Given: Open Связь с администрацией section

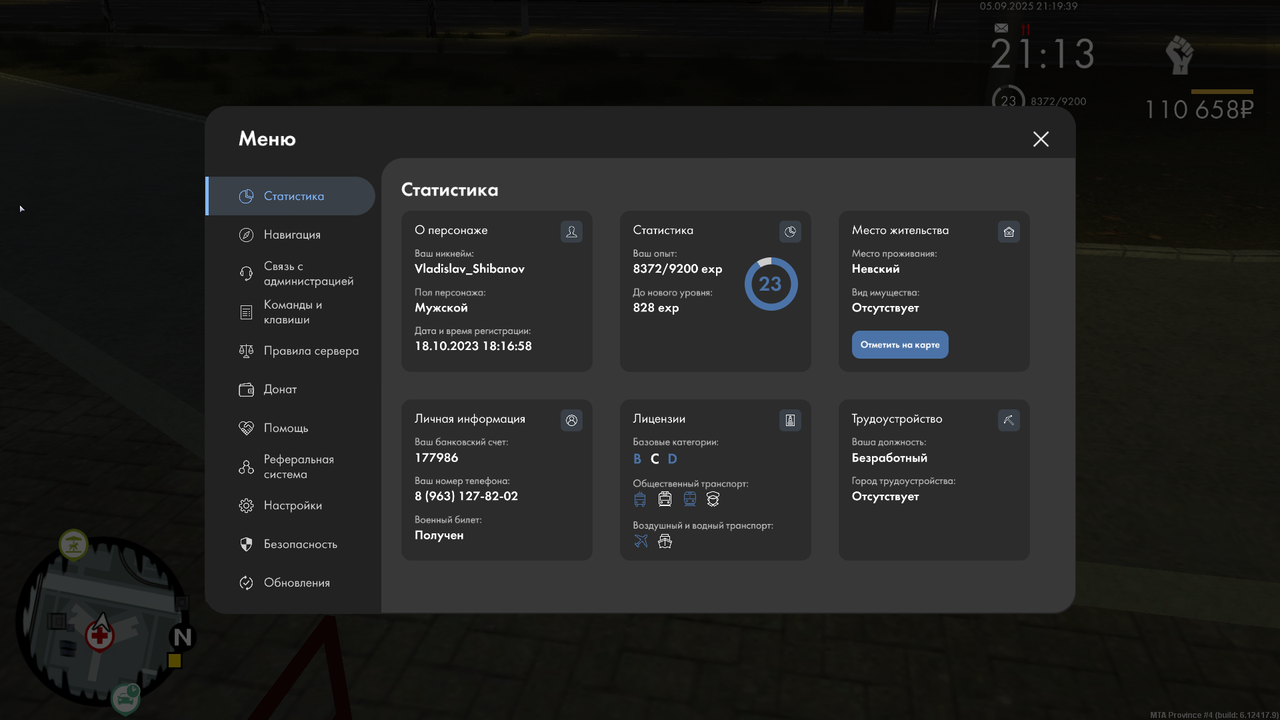Looking at the screenshot, I should point(290,274).
